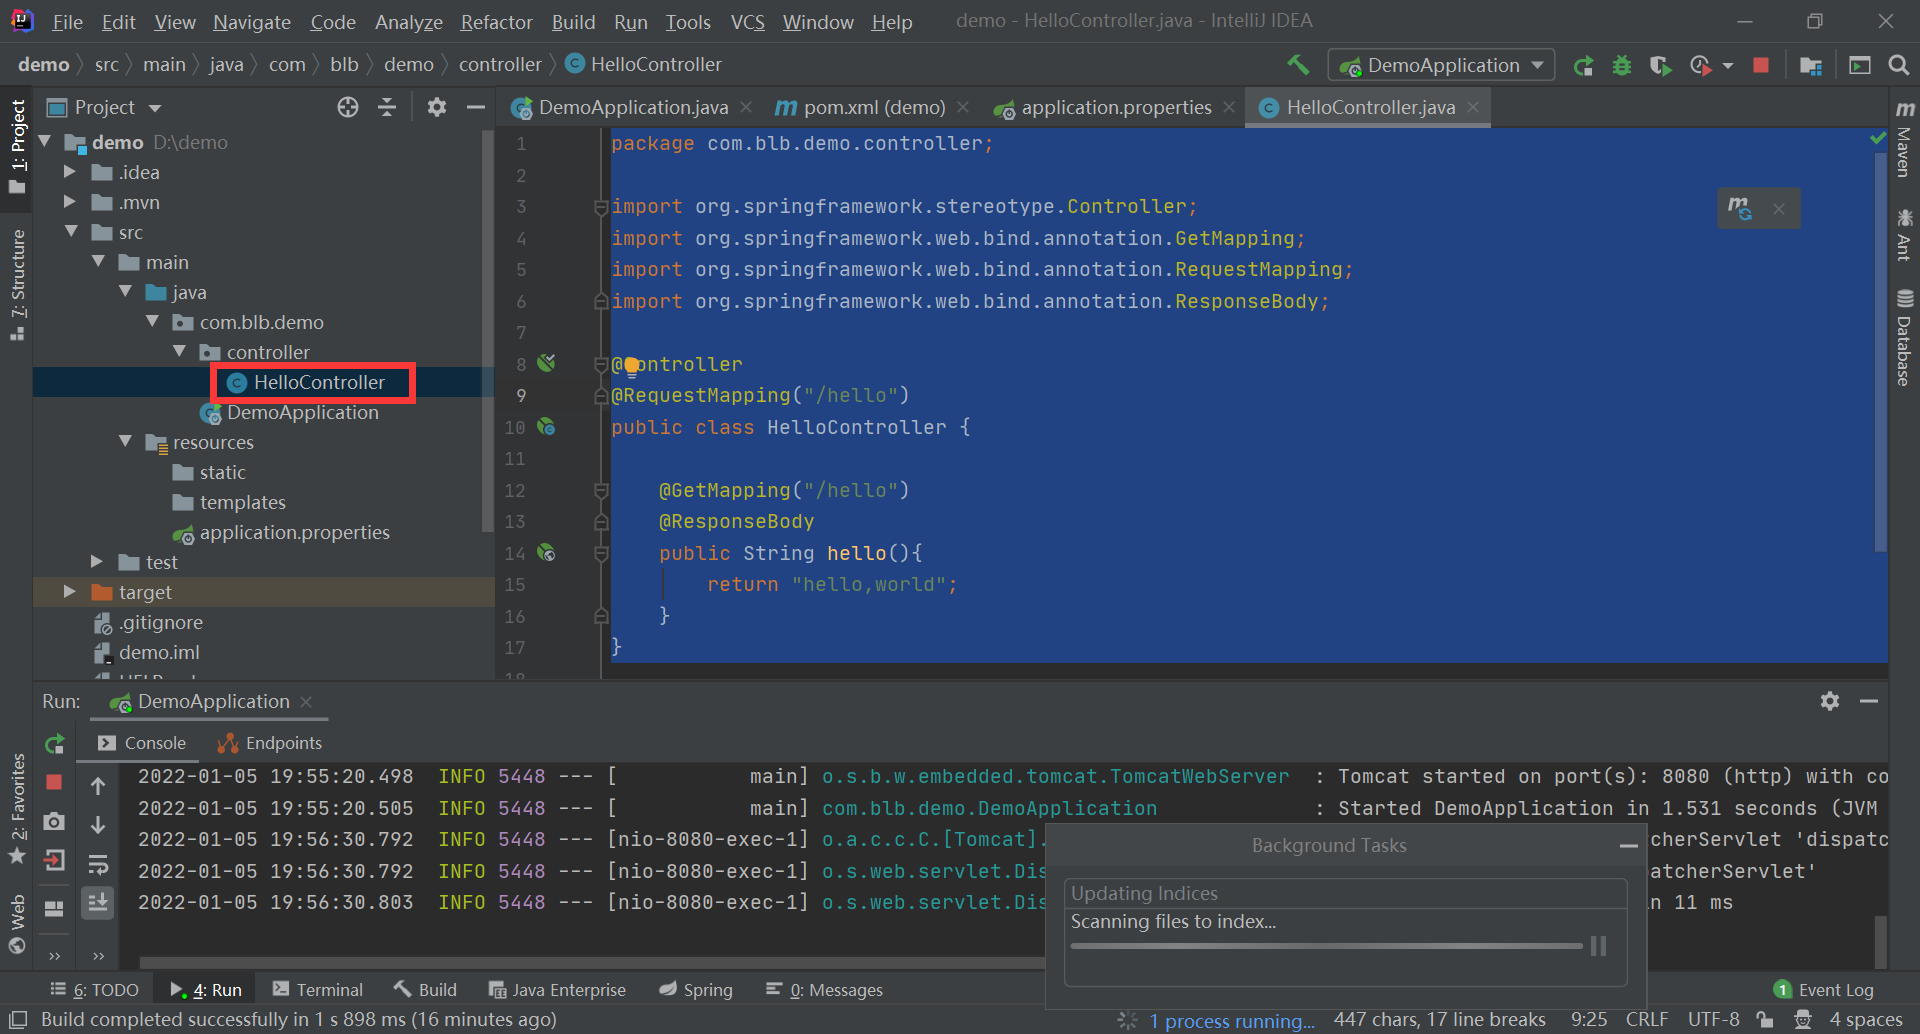Open Spring tool window
1920x1034 pixels.
pyautogui.click(x=696, y=990)
